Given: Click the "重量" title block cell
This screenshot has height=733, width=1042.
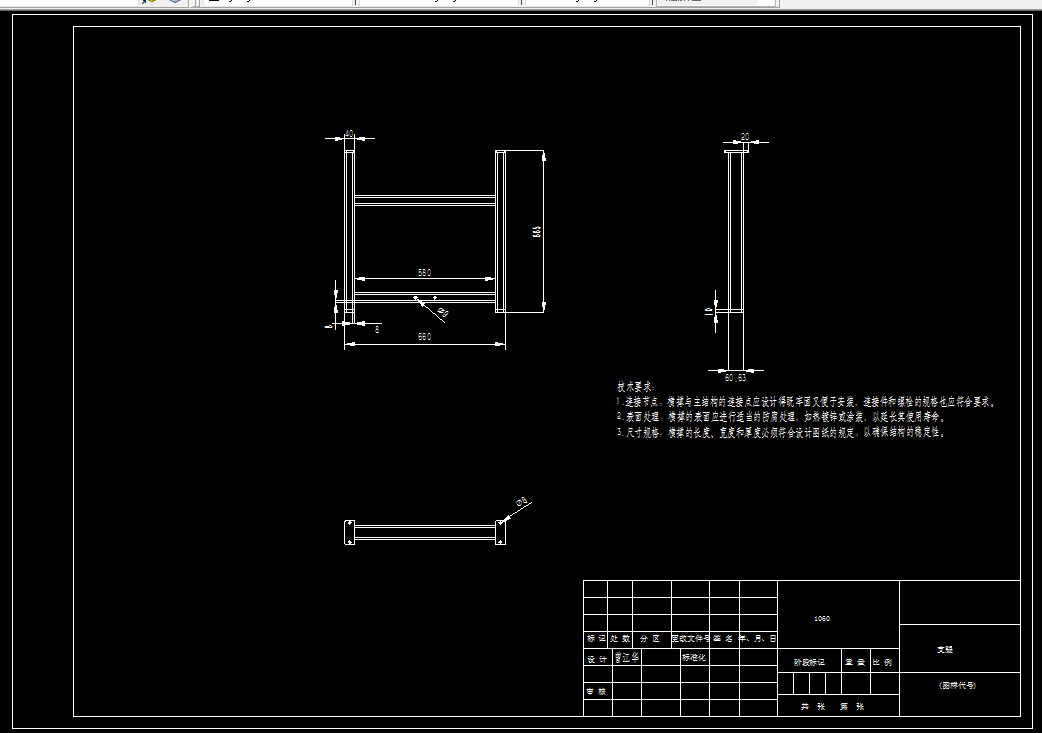Looking at the screenshot, I should point(855,663).
